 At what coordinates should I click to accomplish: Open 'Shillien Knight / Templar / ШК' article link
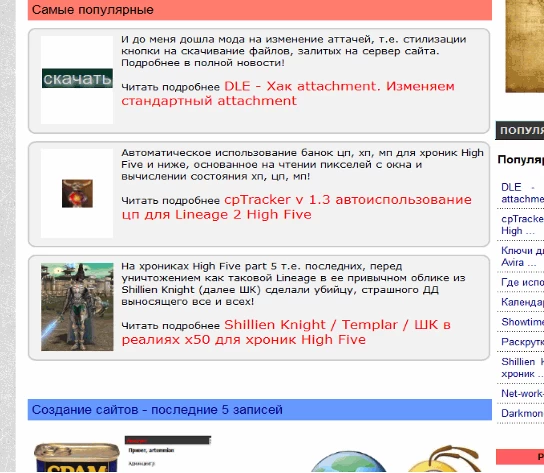286,332
